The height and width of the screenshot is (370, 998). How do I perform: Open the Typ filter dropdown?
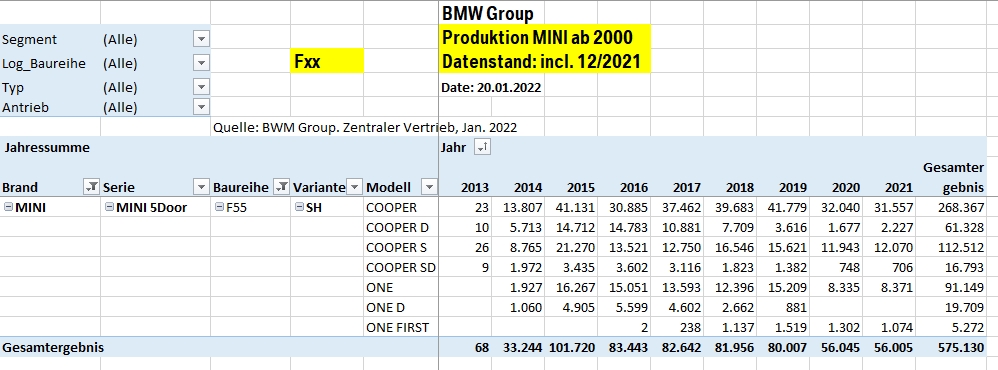[201, 87]
